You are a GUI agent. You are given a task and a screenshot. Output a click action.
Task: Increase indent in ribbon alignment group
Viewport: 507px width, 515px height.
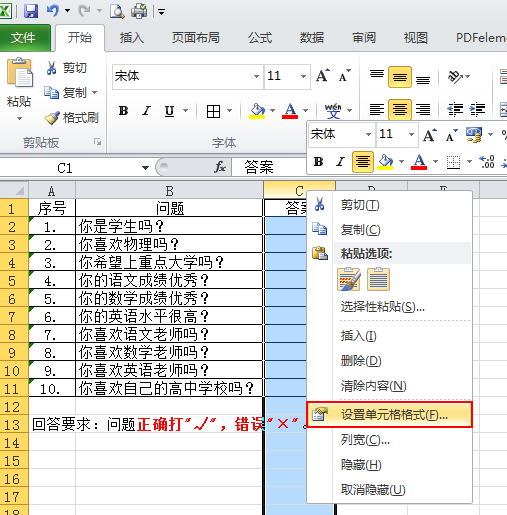tap(477, 109)
